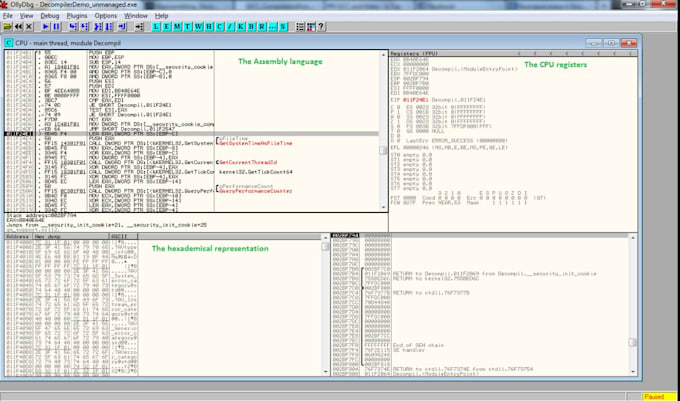Show Source window with the S icon
Image resolution: width=680 pixels, height=401 pixels.
click(283, 27)
